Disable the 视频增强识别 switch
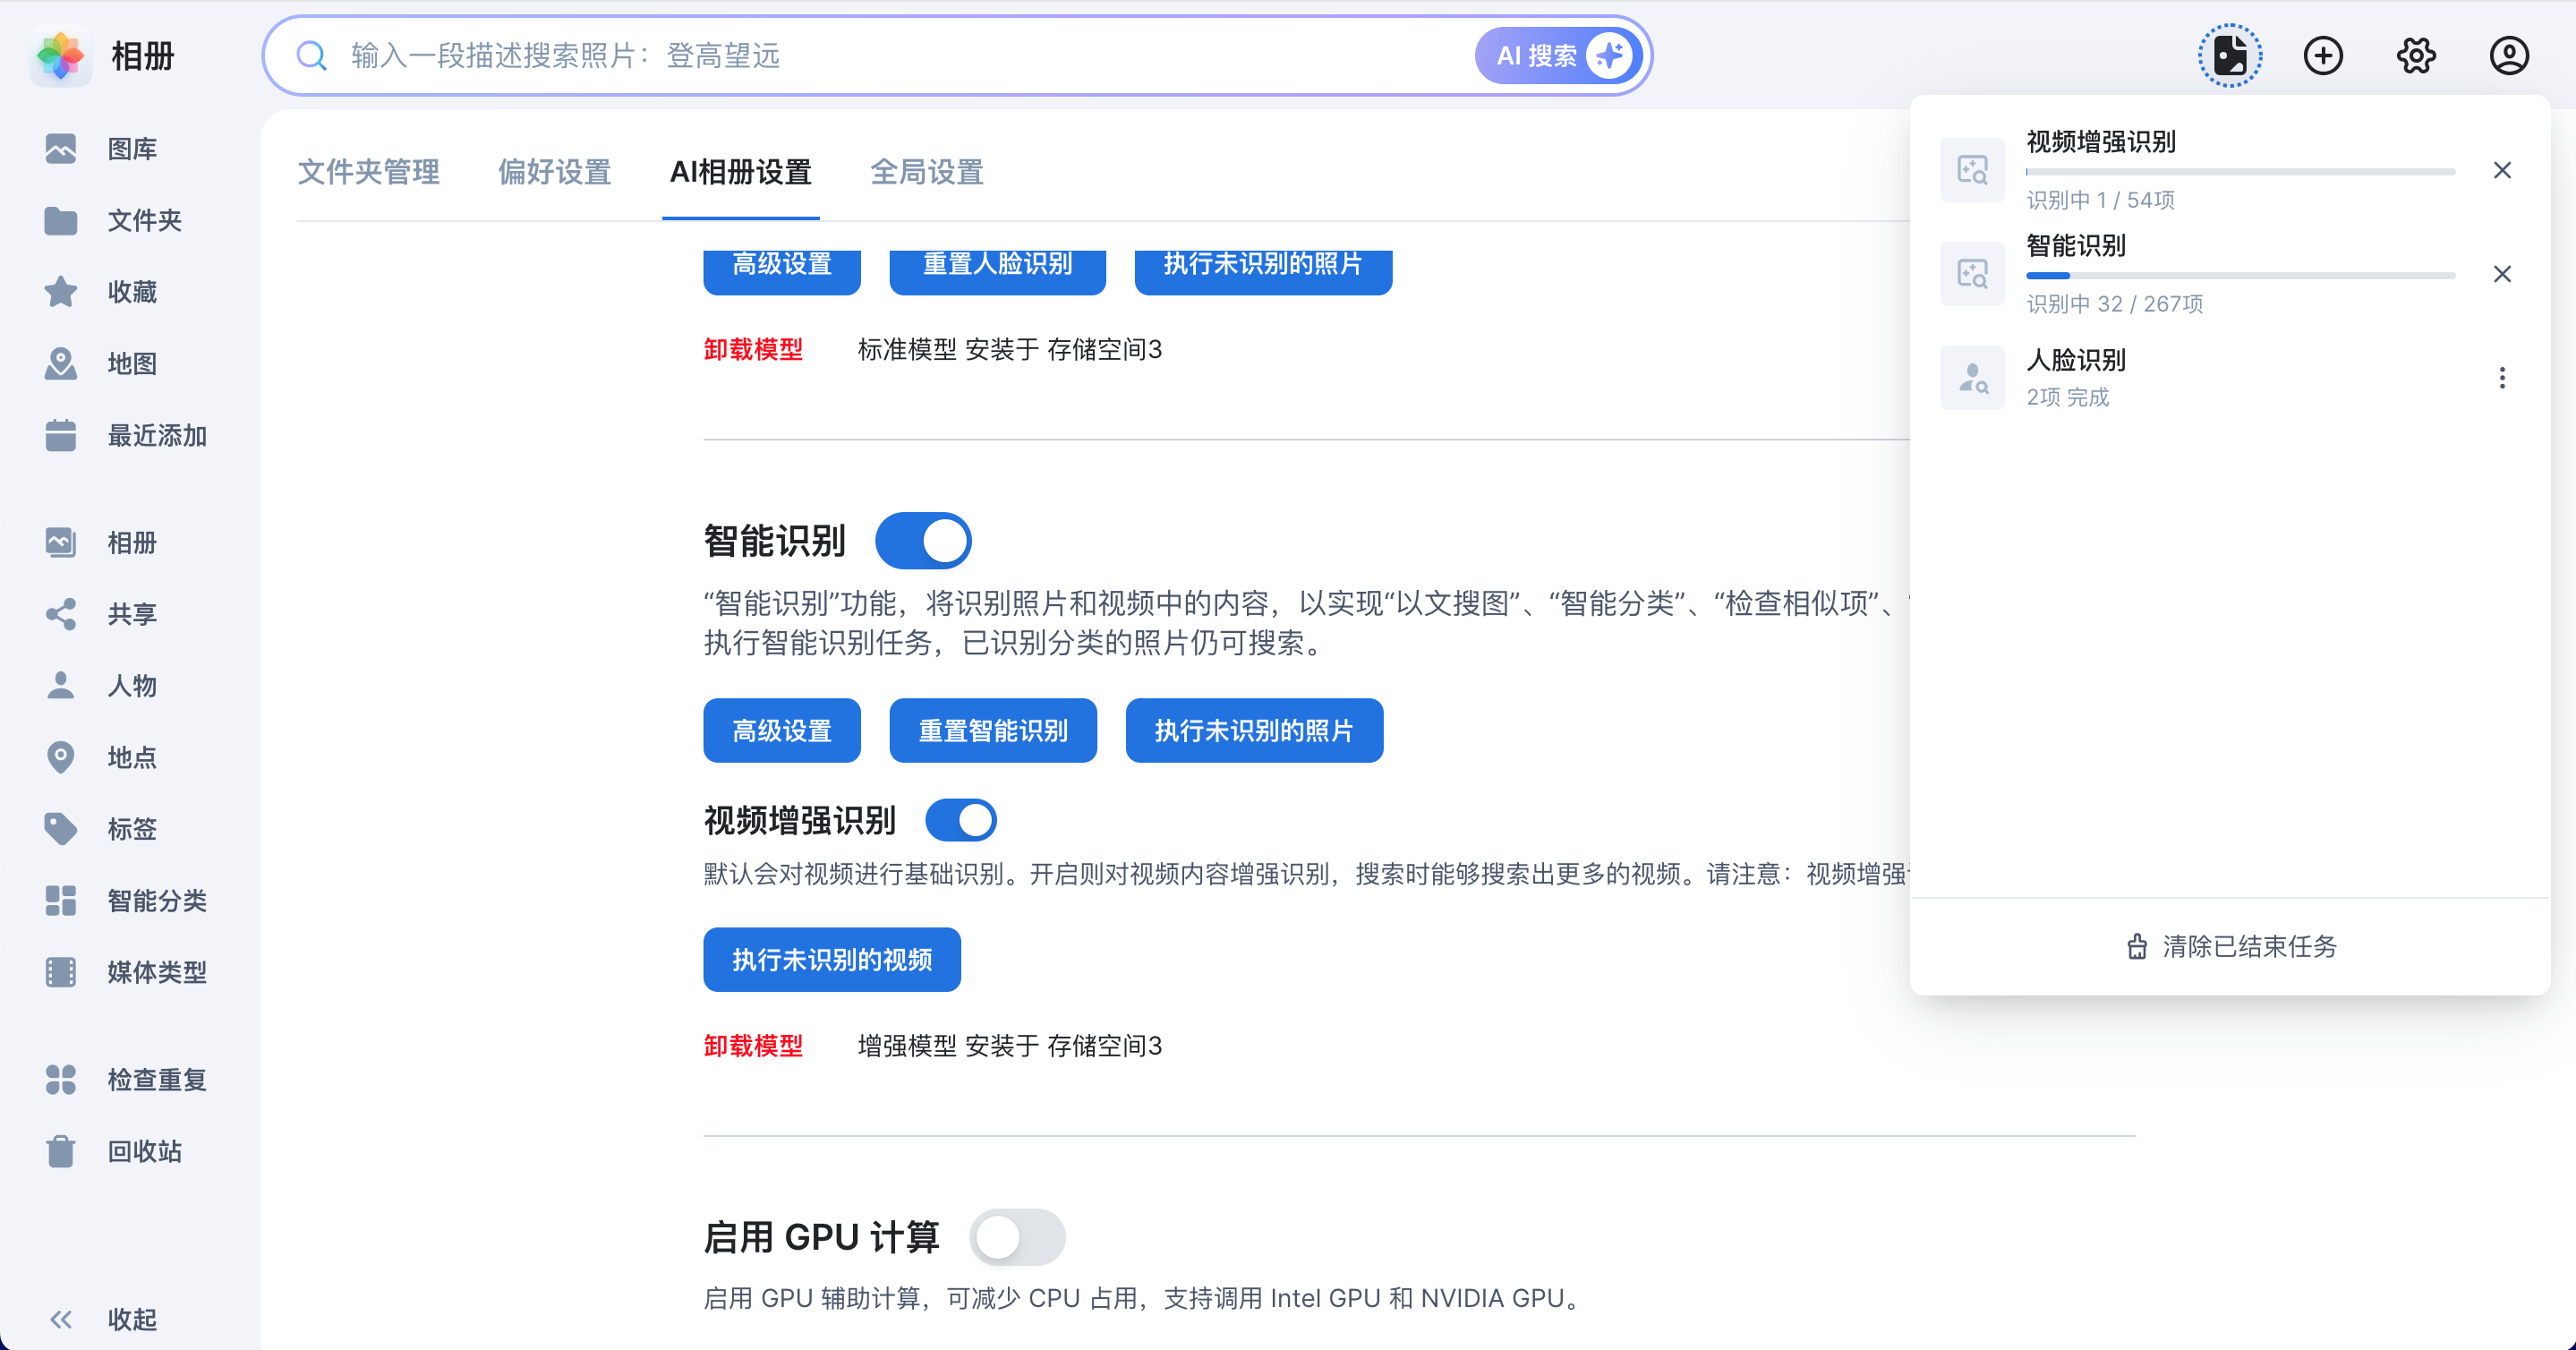Viewport: 2576px width, 1350px height. click(x=961, y=820)
